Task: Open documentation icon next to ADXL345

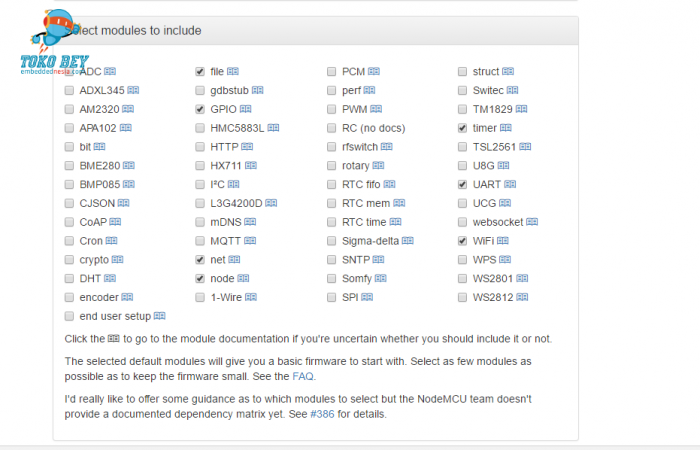Action: click(x=133, y=90)
